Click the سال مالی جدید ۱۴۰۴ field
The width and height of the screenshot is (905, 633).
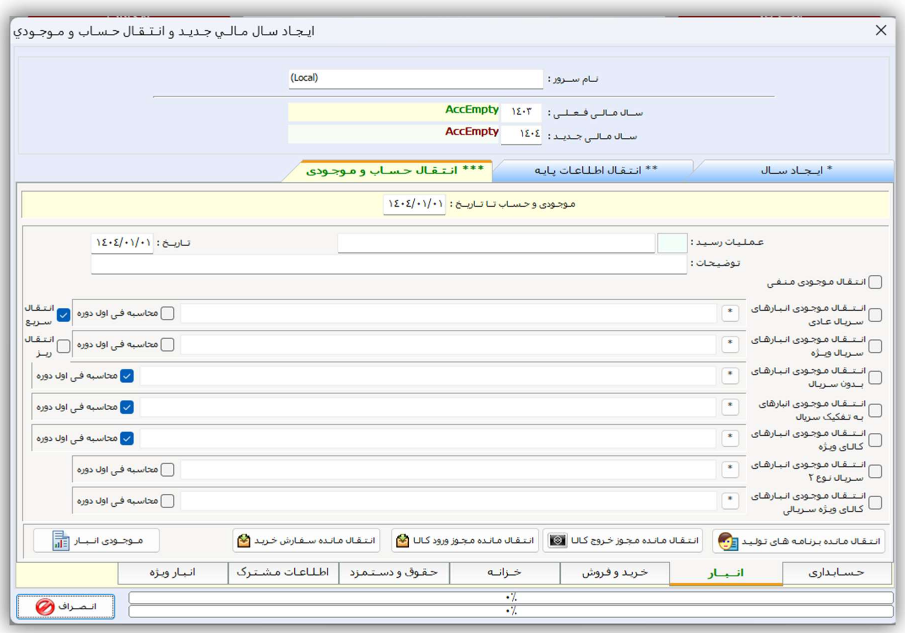(521, 134)
